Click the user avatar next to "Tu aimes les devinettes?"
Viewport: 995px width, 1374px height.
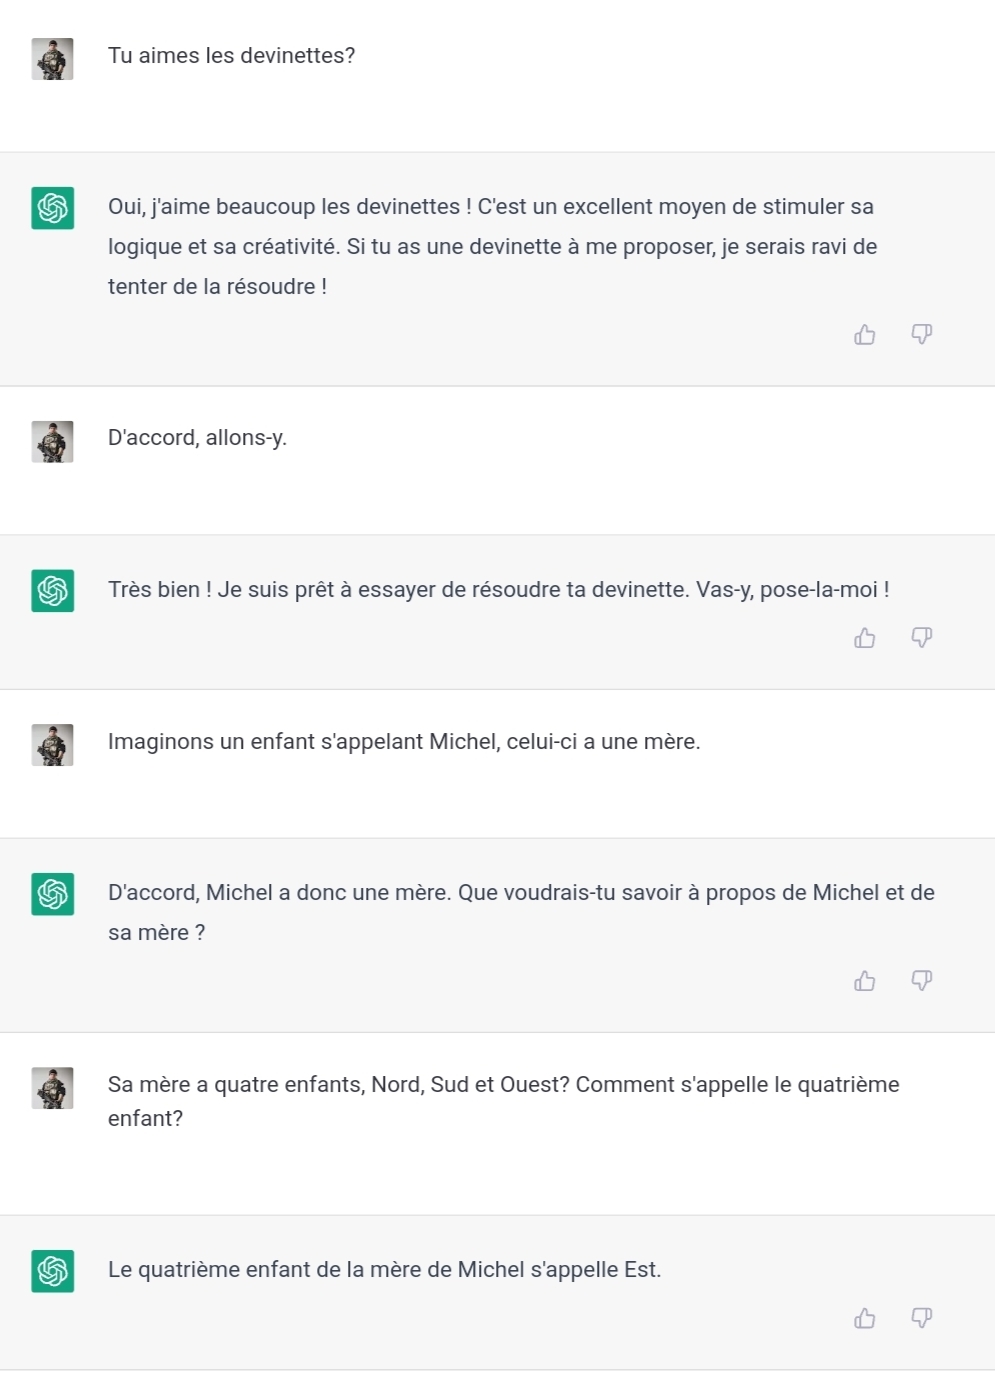[x=52, y=58]
